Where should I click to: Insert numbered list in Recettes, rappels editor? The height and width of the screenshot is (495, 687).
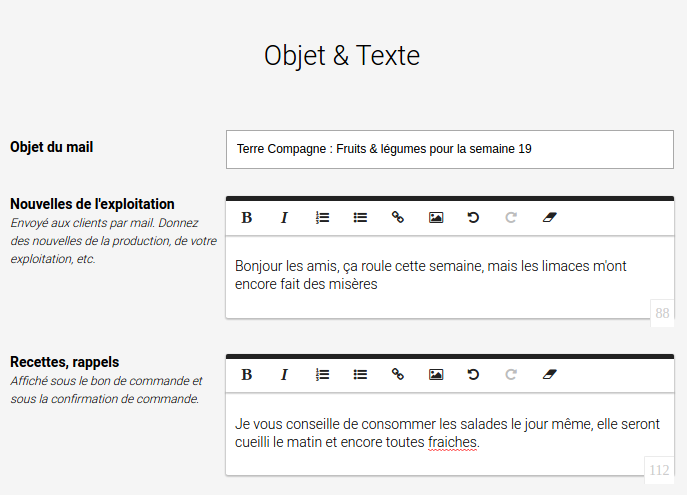(x=322, y=375)
